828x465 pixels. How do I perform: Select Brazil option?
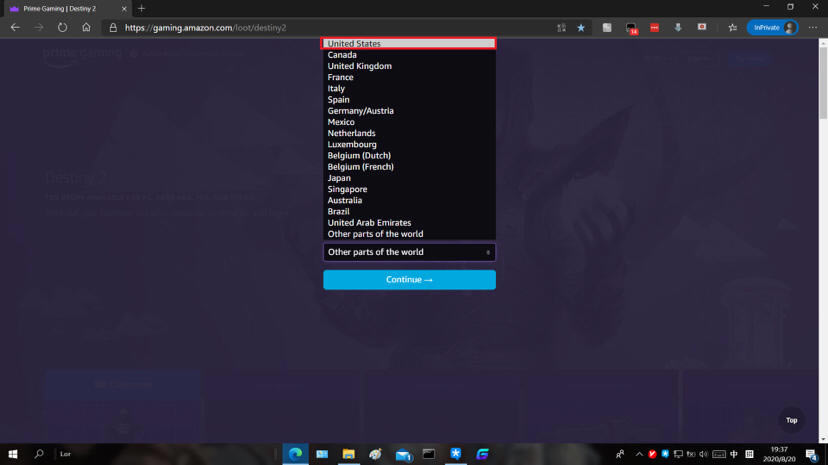(x=409, y=211)
